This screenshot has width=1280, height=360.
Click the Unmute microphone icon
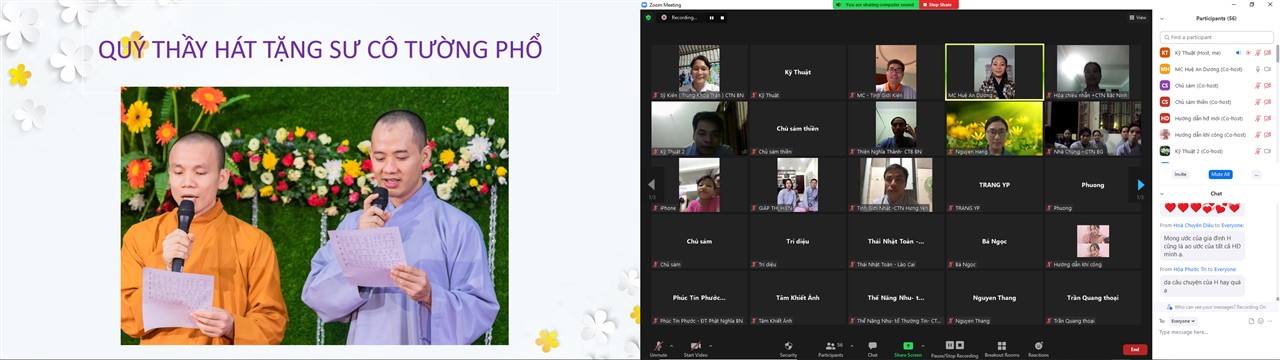pos(658,346)
